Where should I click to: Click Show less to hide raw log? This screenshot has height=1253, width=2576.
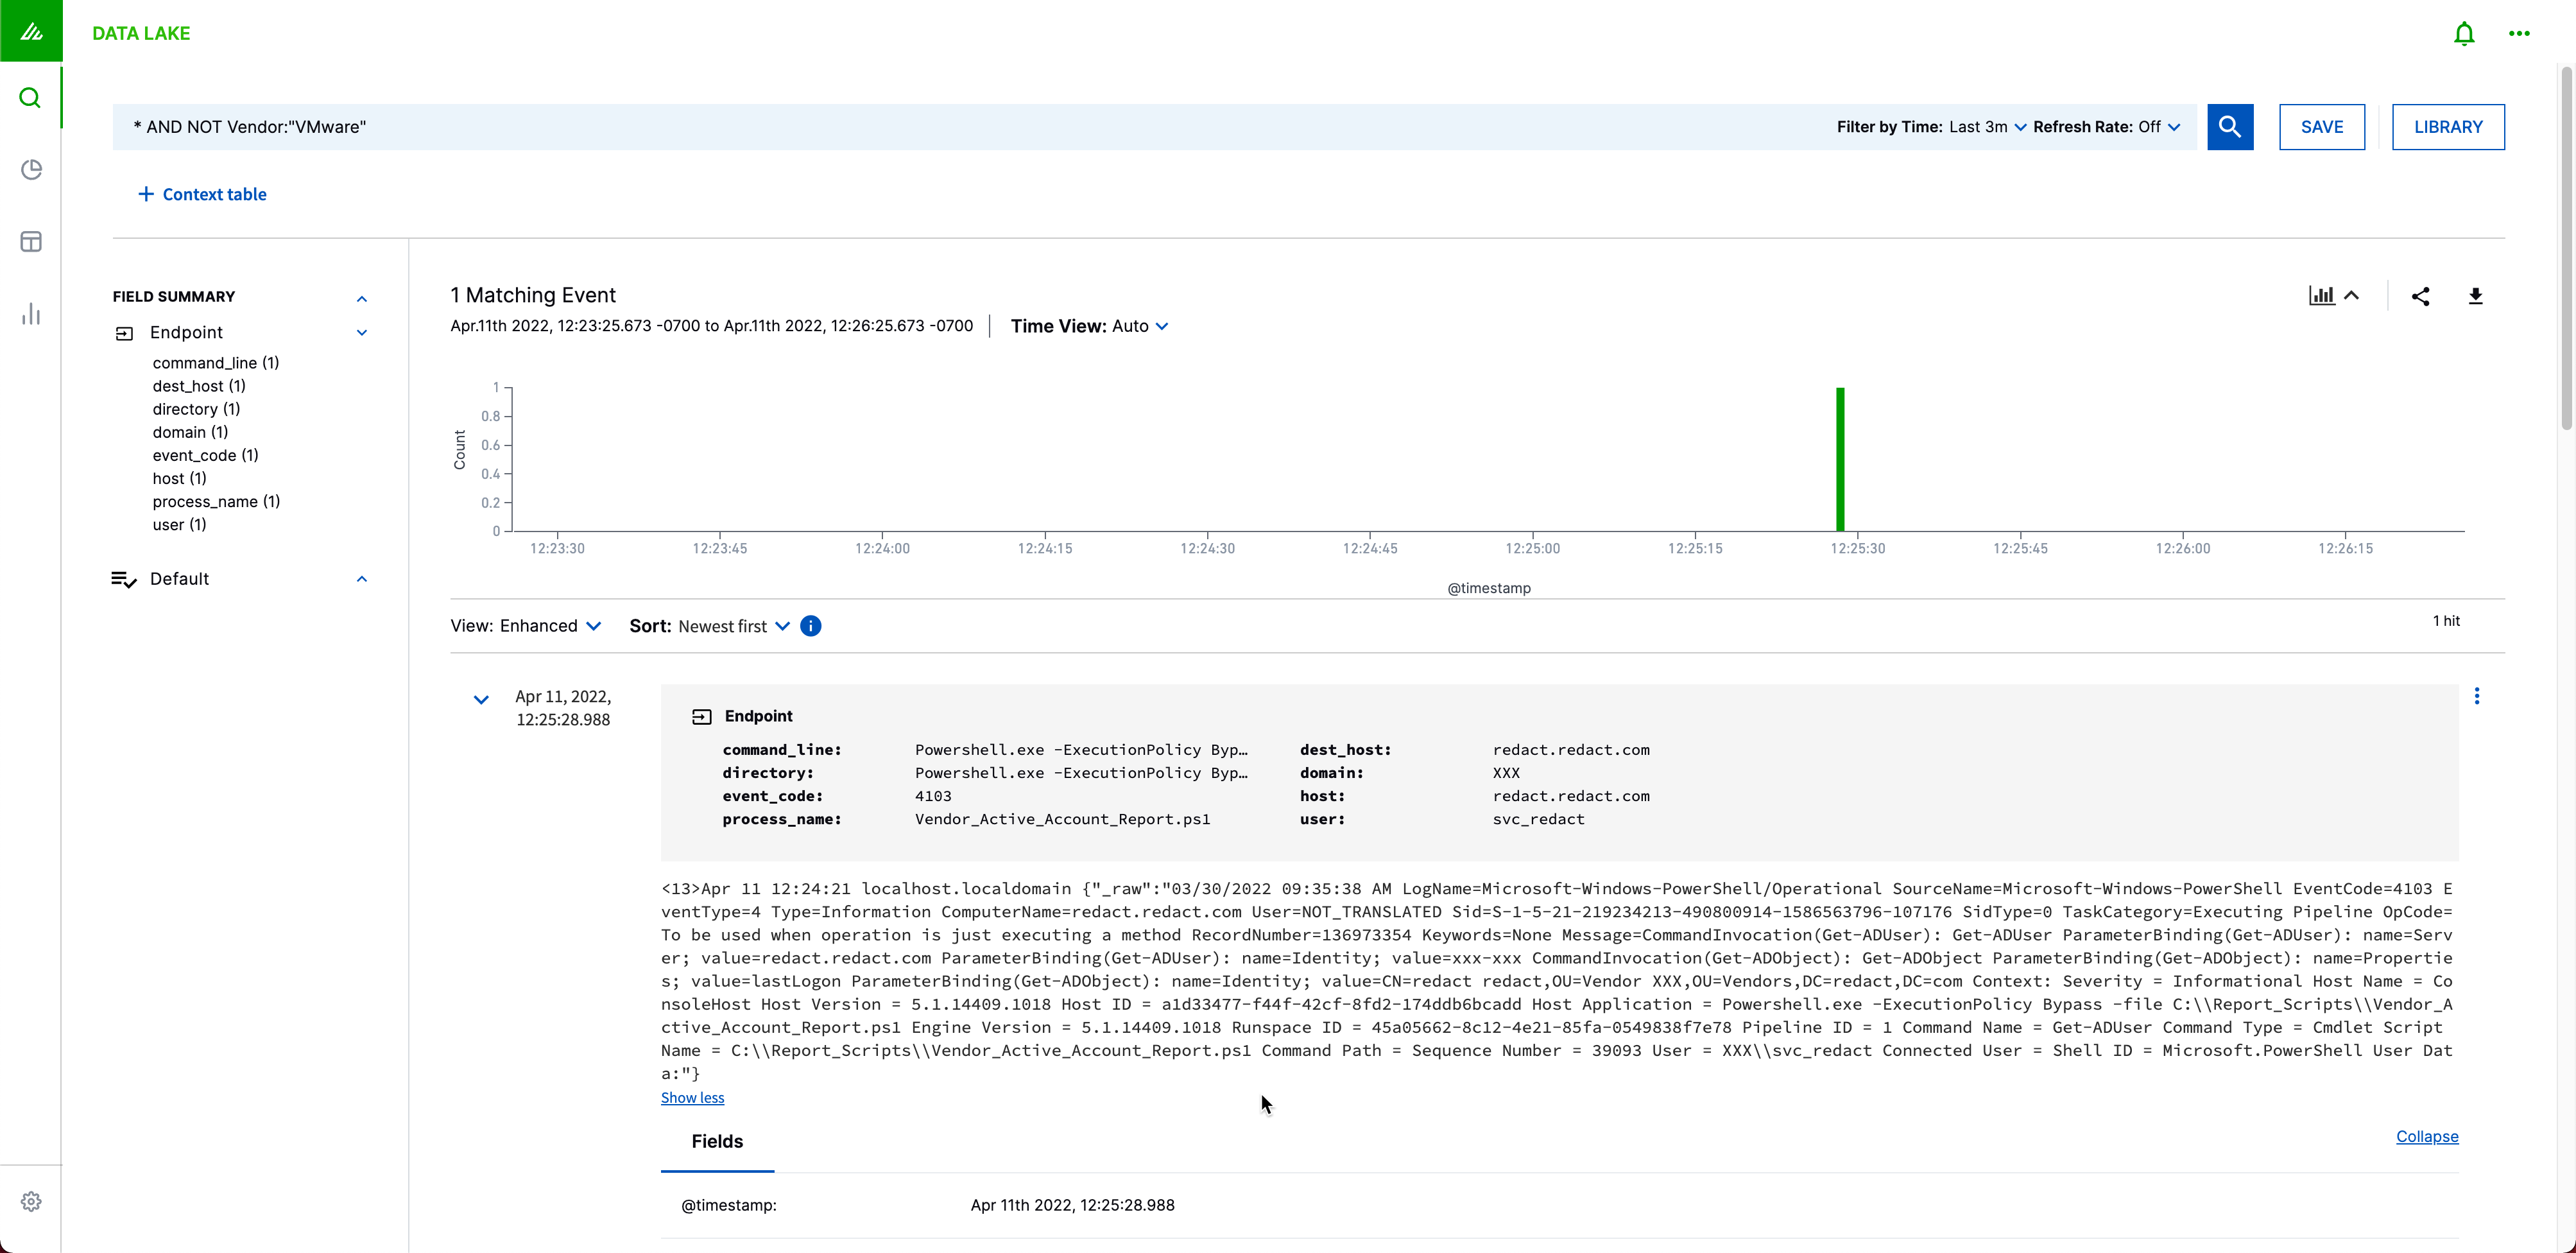tap(692, 1097)
